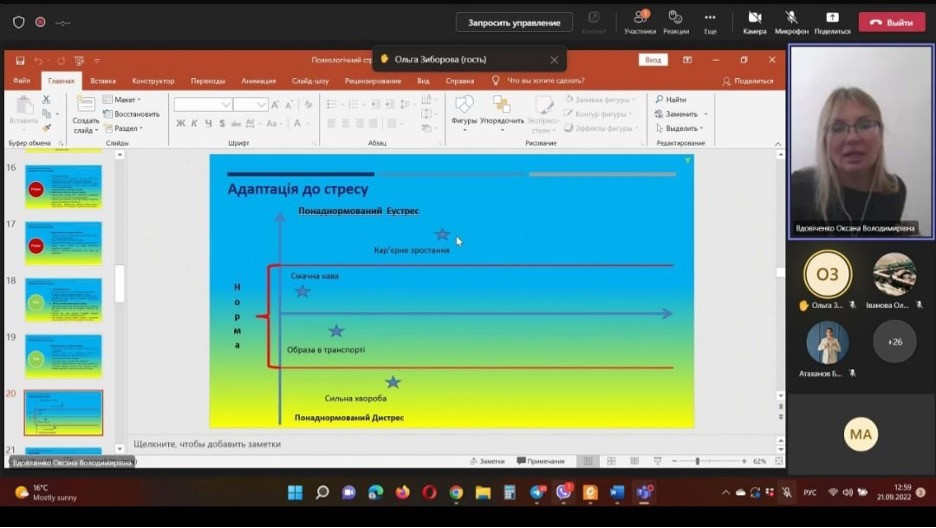Click Найти find button
The image size is (936, 528).
pyautogui.click(x=671, y=100)
